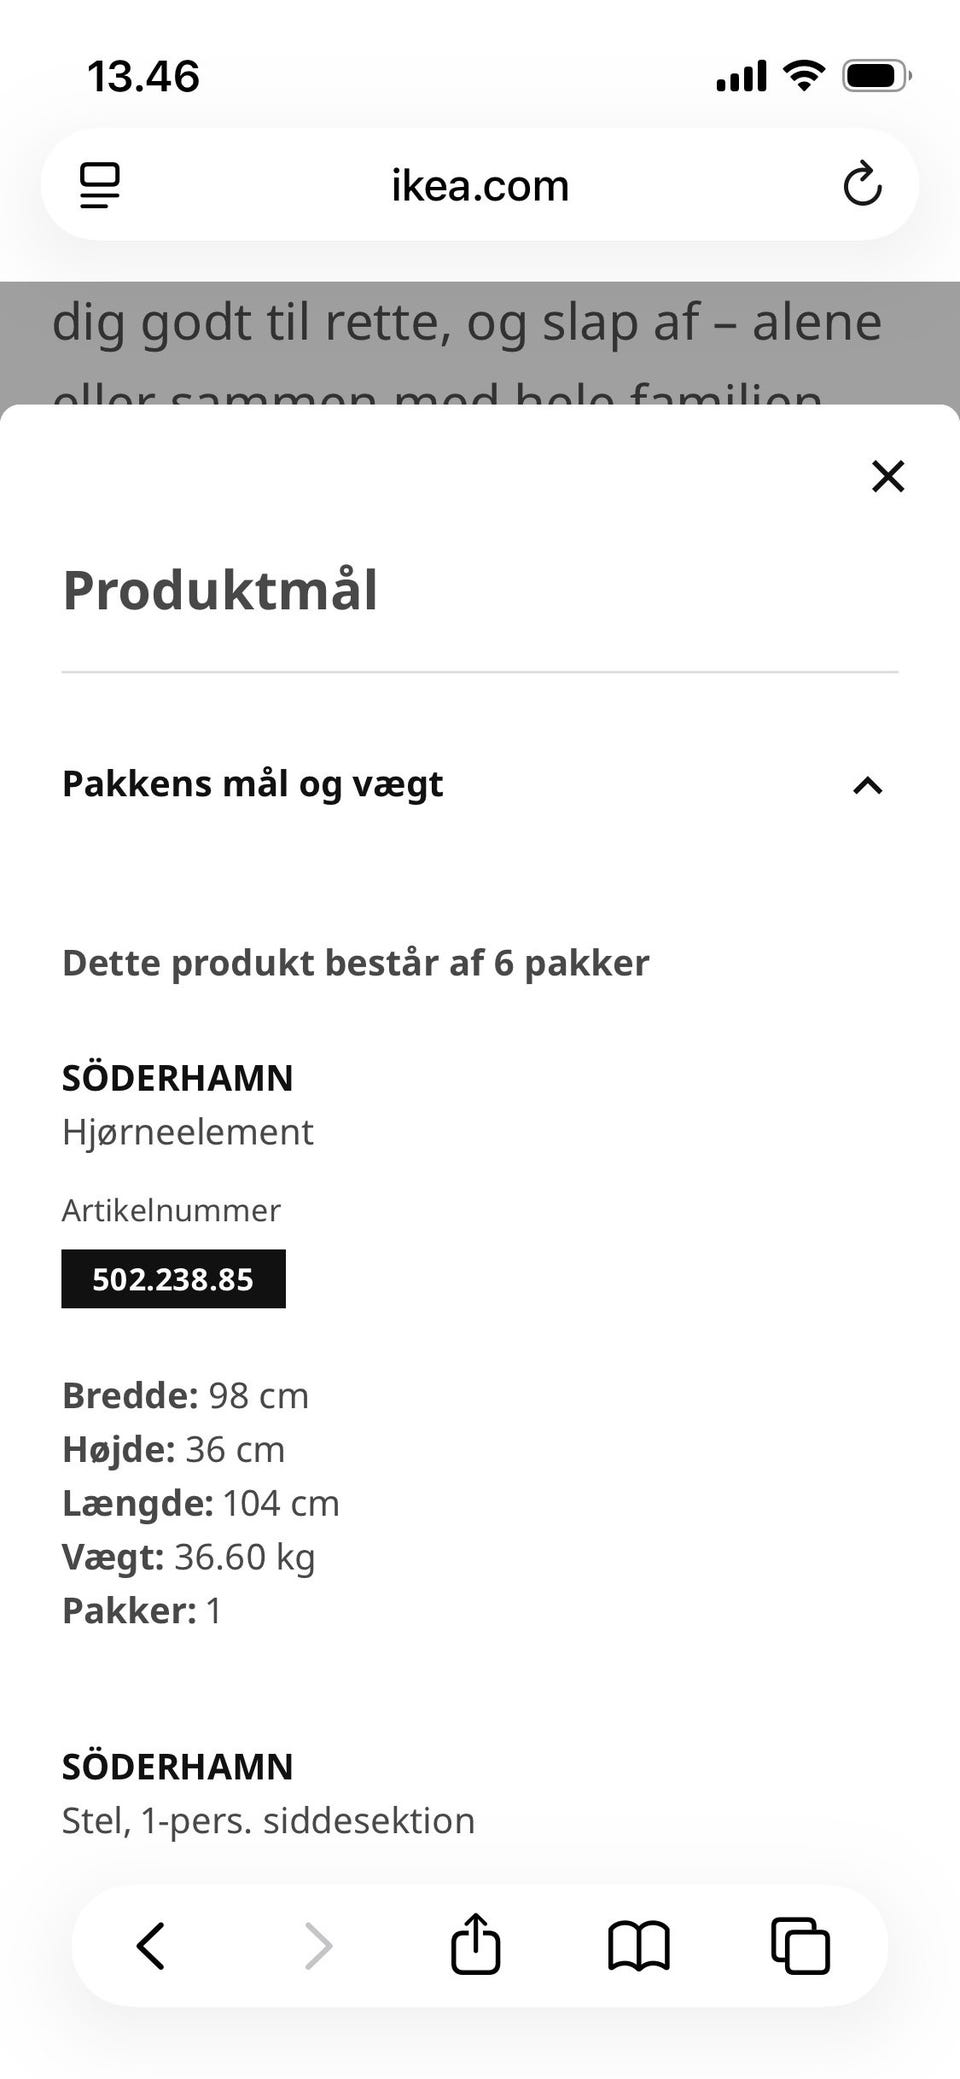The image size is (960, 2079).
Task: Open Safari bookmarks
Action: click(638, 1945)
